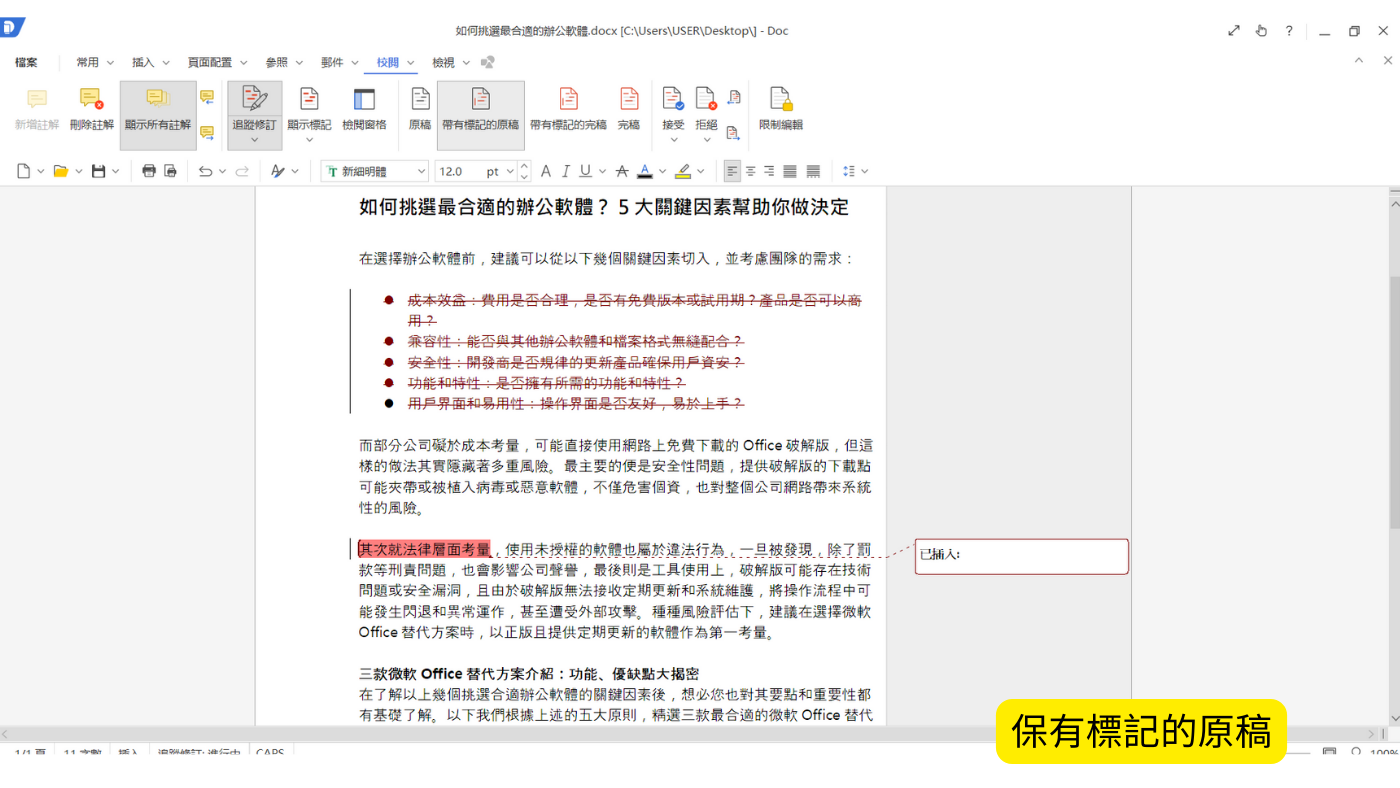Justify paragraph text
The image size is (1400, 788).
tap(790, 171)
